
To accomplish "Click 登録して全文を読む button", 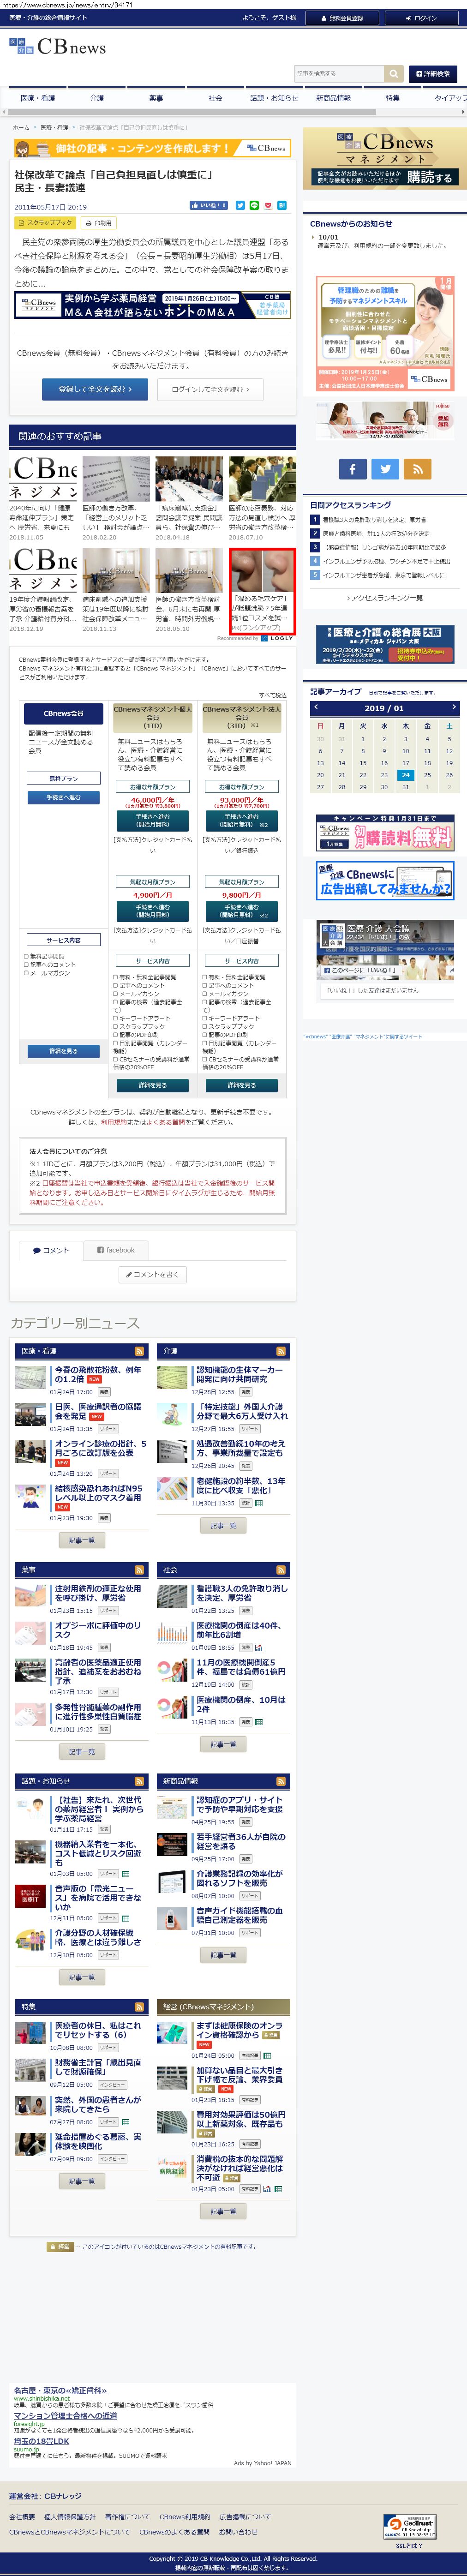I will [94, 389].
